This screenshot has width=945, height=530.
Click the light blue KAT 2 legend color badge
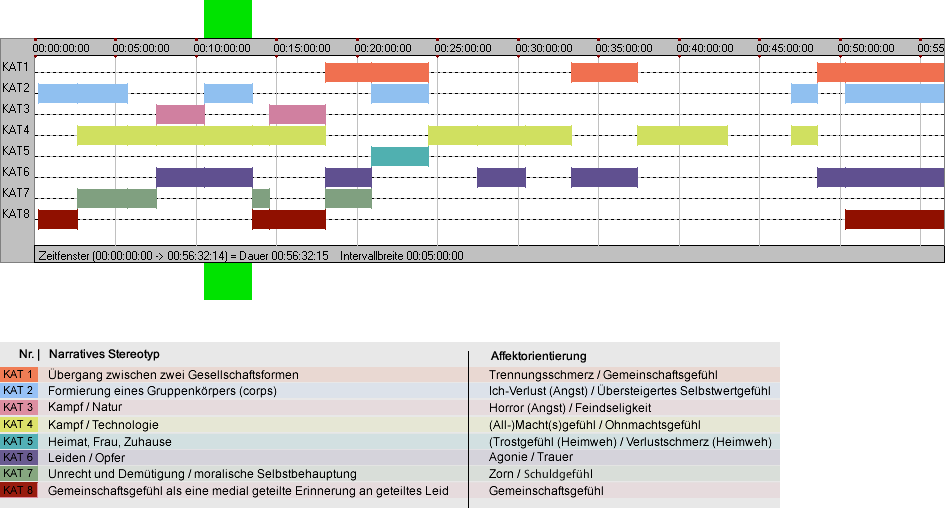(19, 391)
